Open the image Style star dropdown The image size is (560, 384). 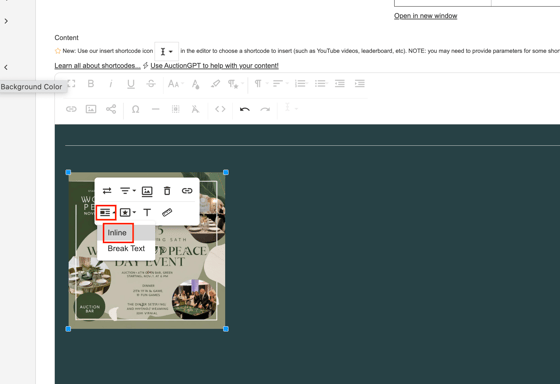pyautogui.click(x=128, y=213)
